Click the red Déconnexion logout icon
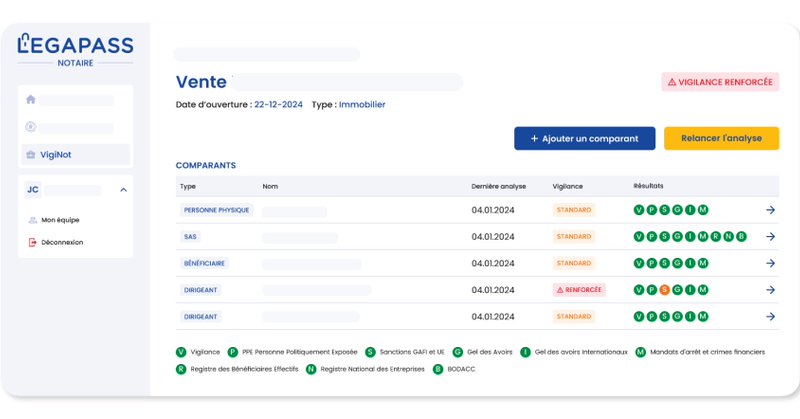 point(33,242)
